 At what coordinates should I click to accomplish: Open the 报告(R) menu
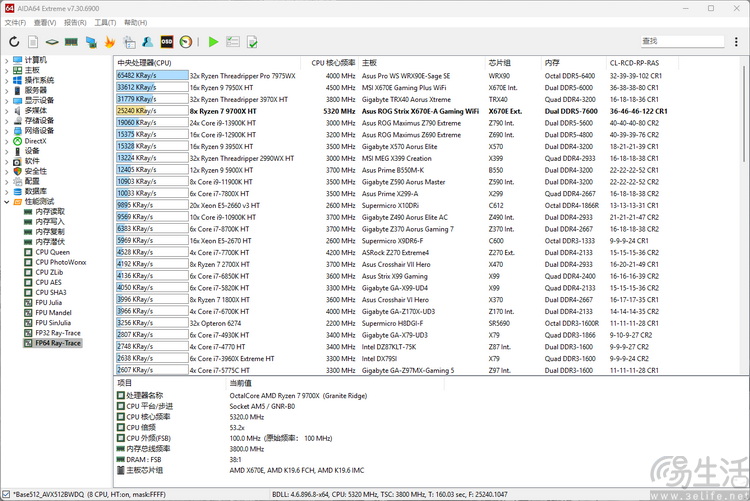[75, 22]
